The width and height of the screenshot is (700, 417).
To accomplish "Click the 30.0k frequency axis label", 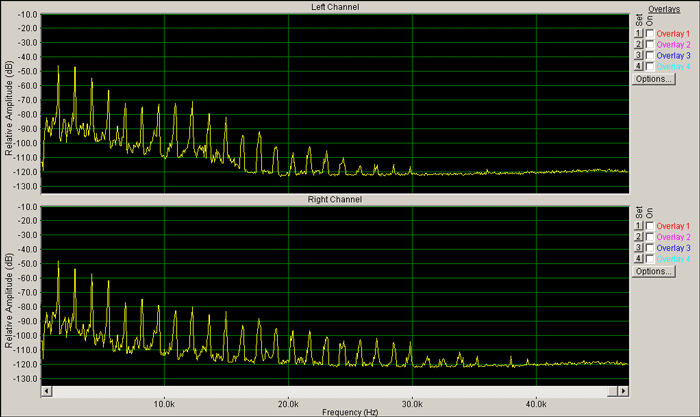I will 412,404.
